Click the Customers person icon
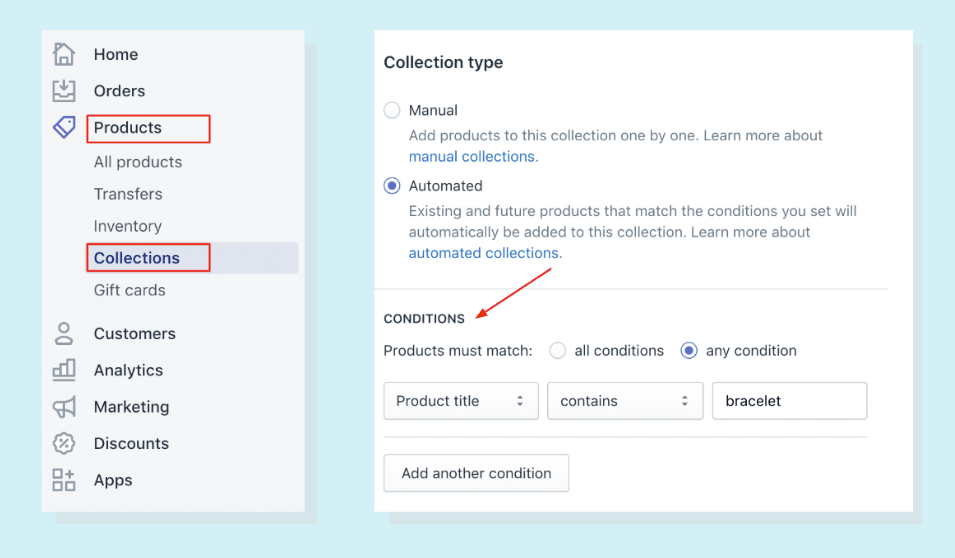This screenshot has width=955, height=558. (64, 333)
